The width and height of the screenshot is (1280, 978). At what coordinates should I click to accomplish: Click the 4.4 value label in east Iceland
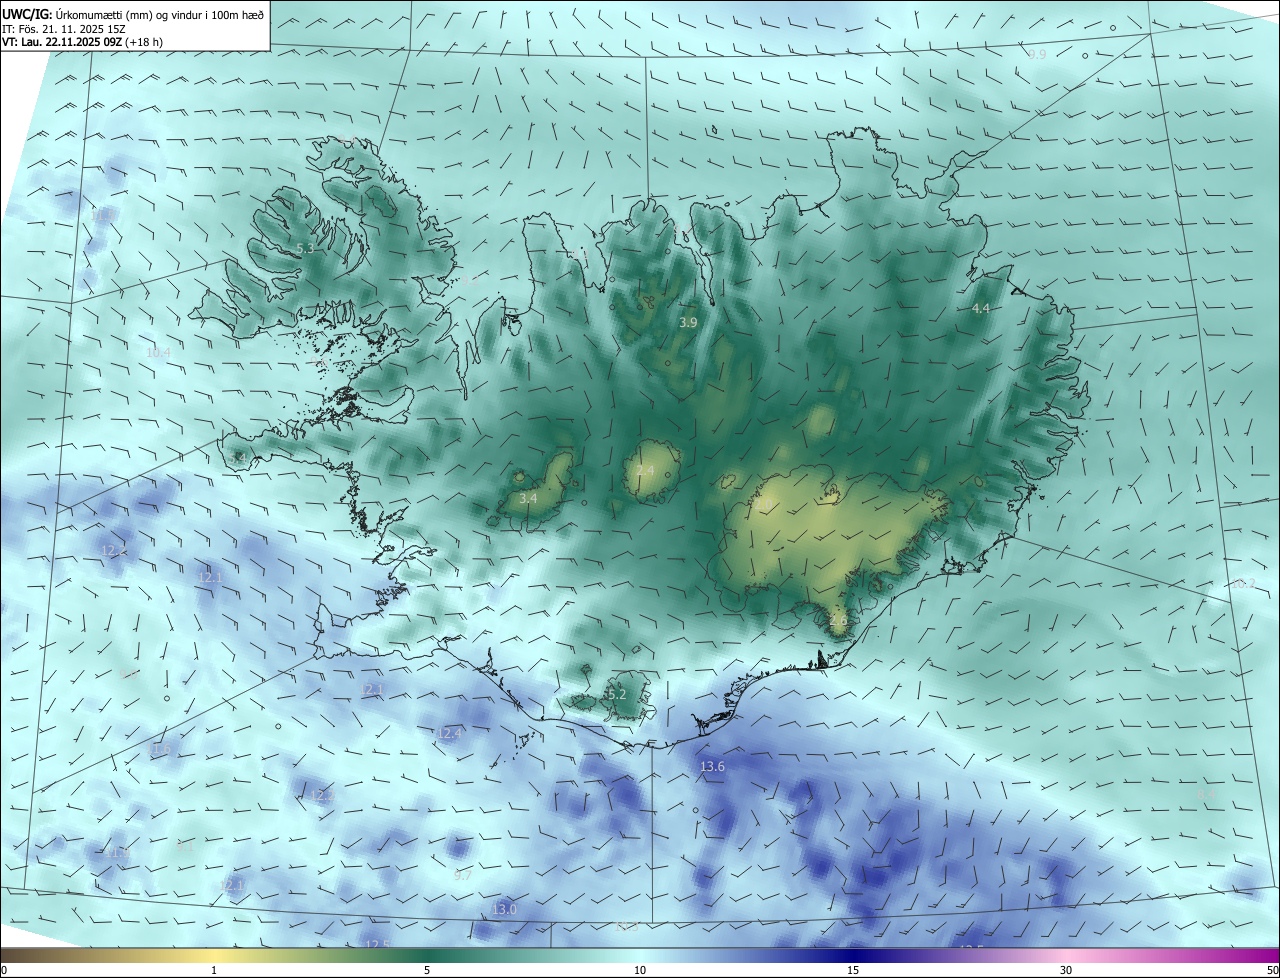coord(980,309)
